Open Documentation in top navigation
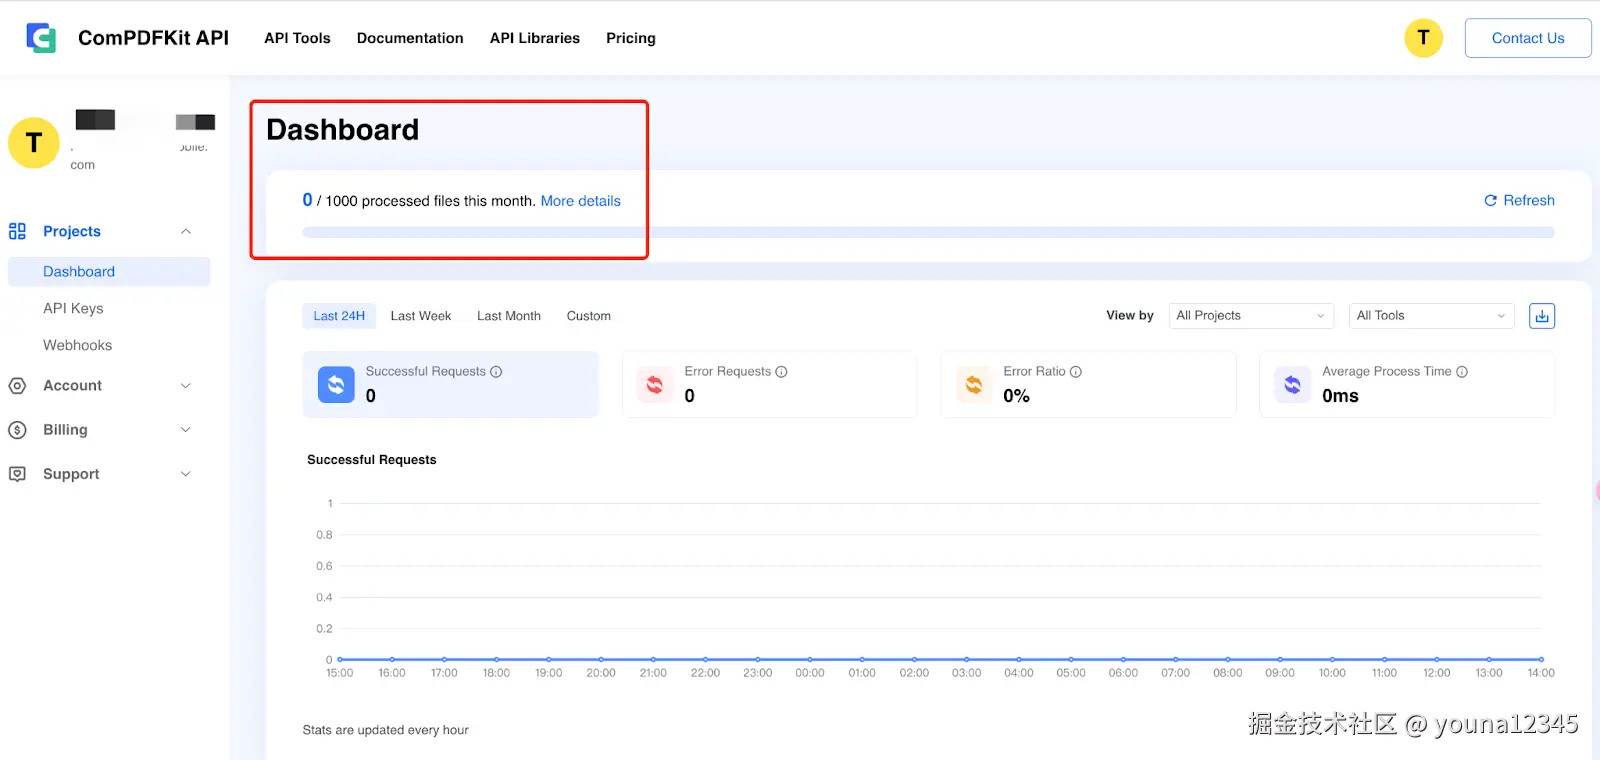 [x=410, y=38]
